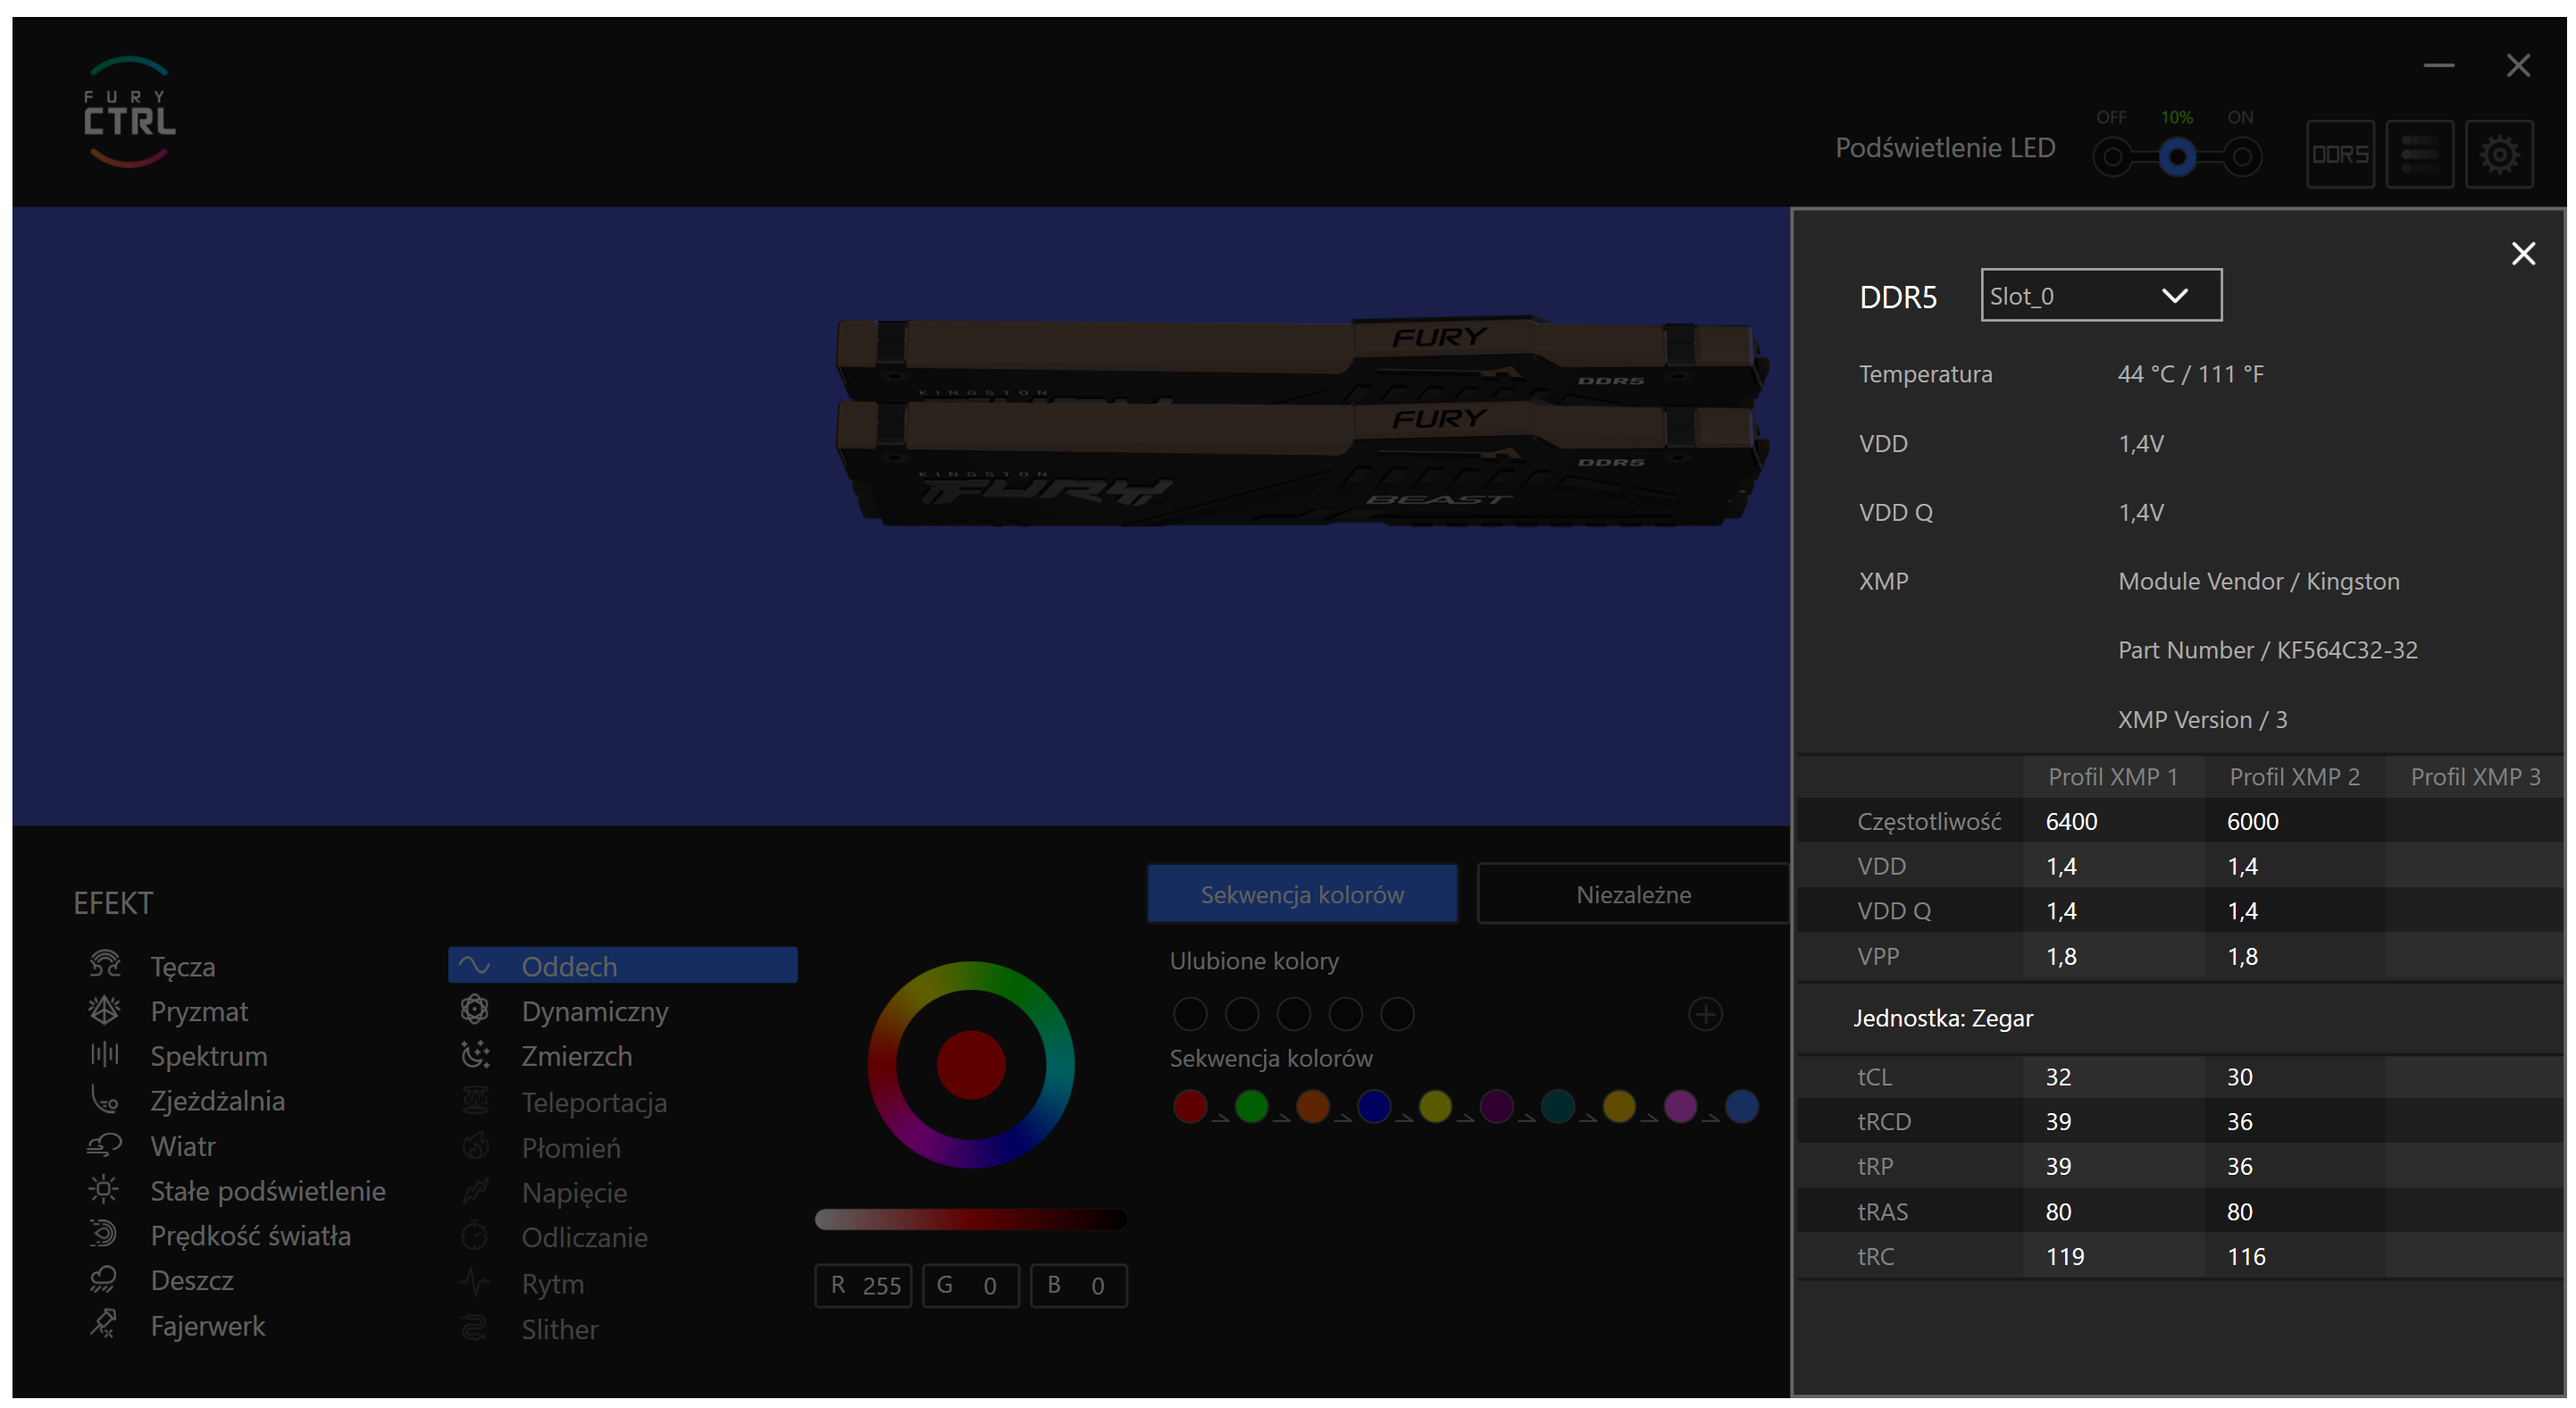Viewport: 2576px width, 1408px height.
Task: Click green swatch in color sequence
Action: [1250, 1106]
